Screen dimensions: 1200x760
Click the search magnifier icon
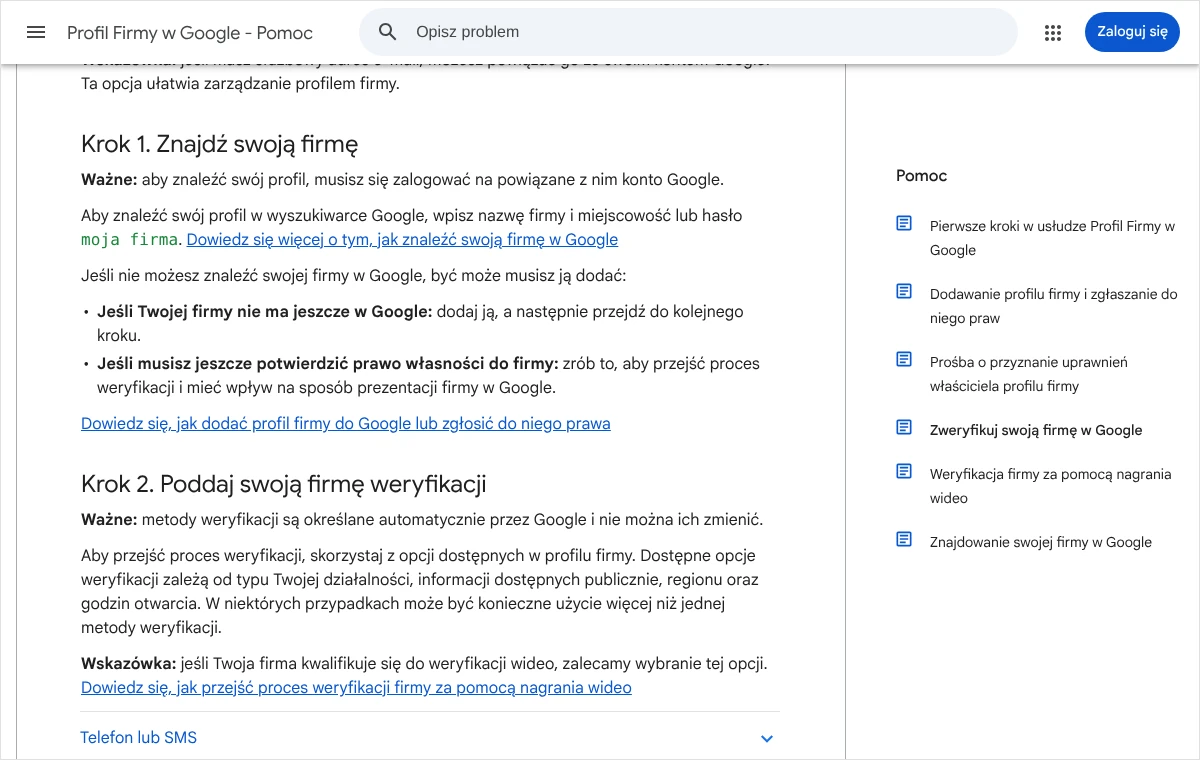point(388,32)
